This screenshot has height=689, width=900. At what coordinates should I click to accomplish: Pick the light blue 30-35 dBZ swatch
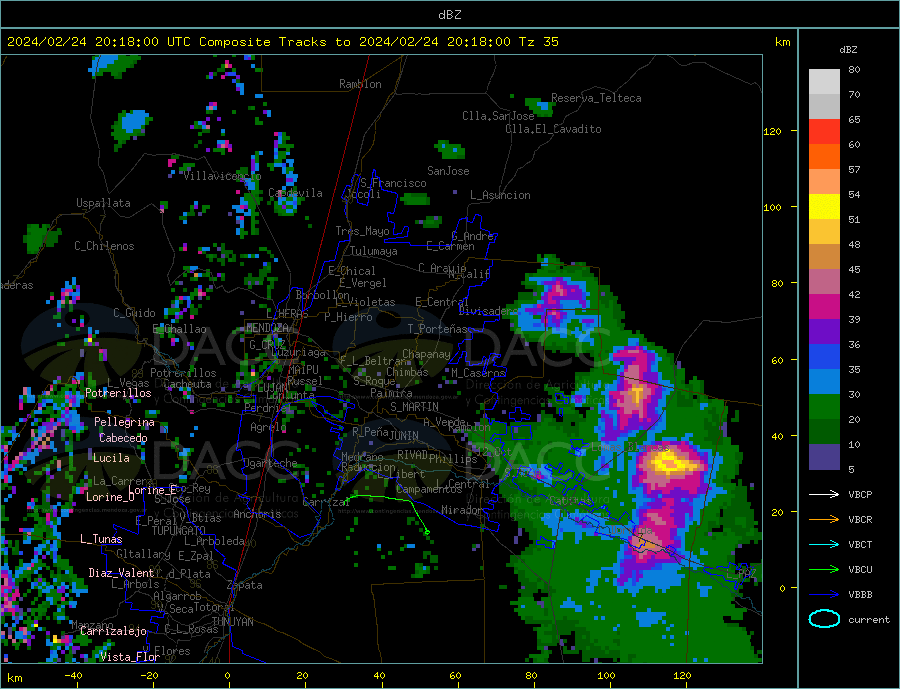pos(824,382)
